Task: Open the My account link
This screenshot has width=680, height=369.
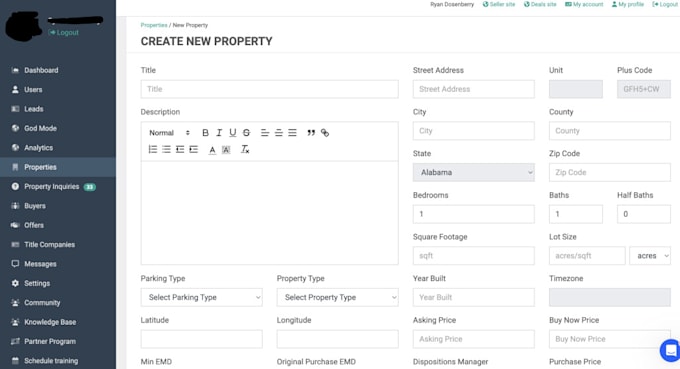Action: [584, 4]
